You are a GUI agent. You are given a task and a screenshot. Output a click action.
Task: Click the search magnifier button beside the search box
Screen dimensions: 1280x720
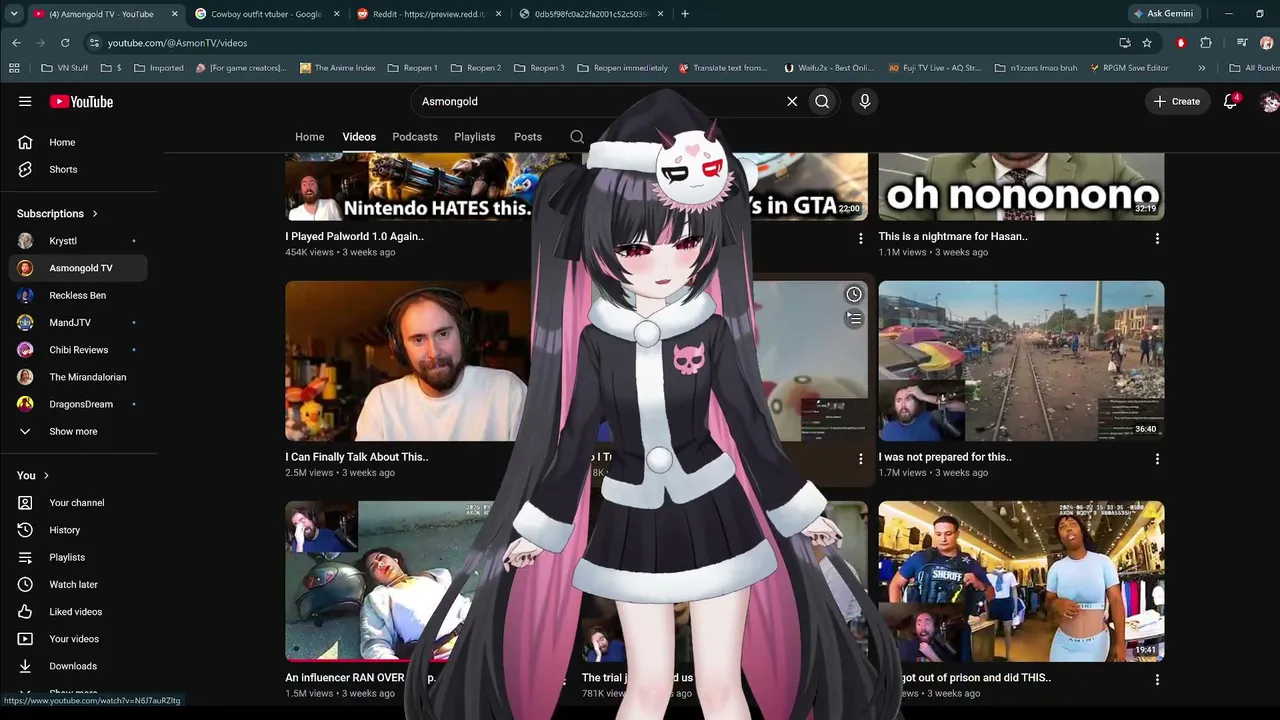tap(822, 101)
